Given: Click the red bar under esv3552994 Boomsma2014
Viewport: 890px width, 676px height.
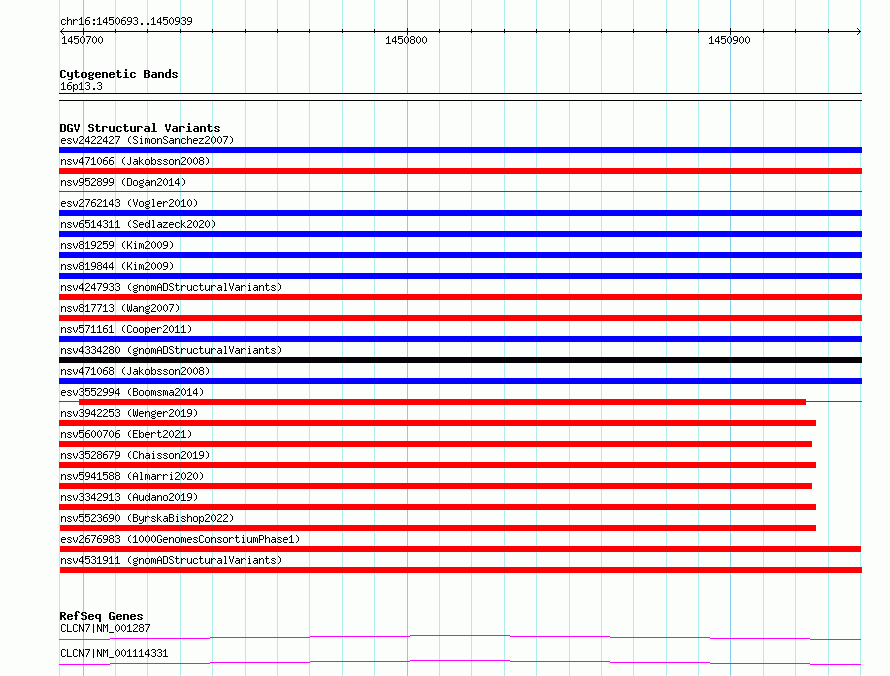Looking at the screenshot, I should coord(442,402).
